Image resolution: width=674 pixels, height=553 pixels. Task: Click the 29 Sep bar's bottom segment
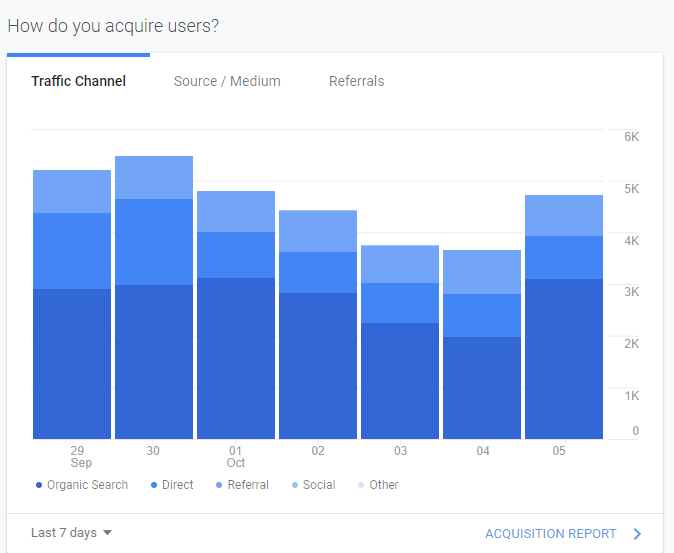(x=72, y=364)
